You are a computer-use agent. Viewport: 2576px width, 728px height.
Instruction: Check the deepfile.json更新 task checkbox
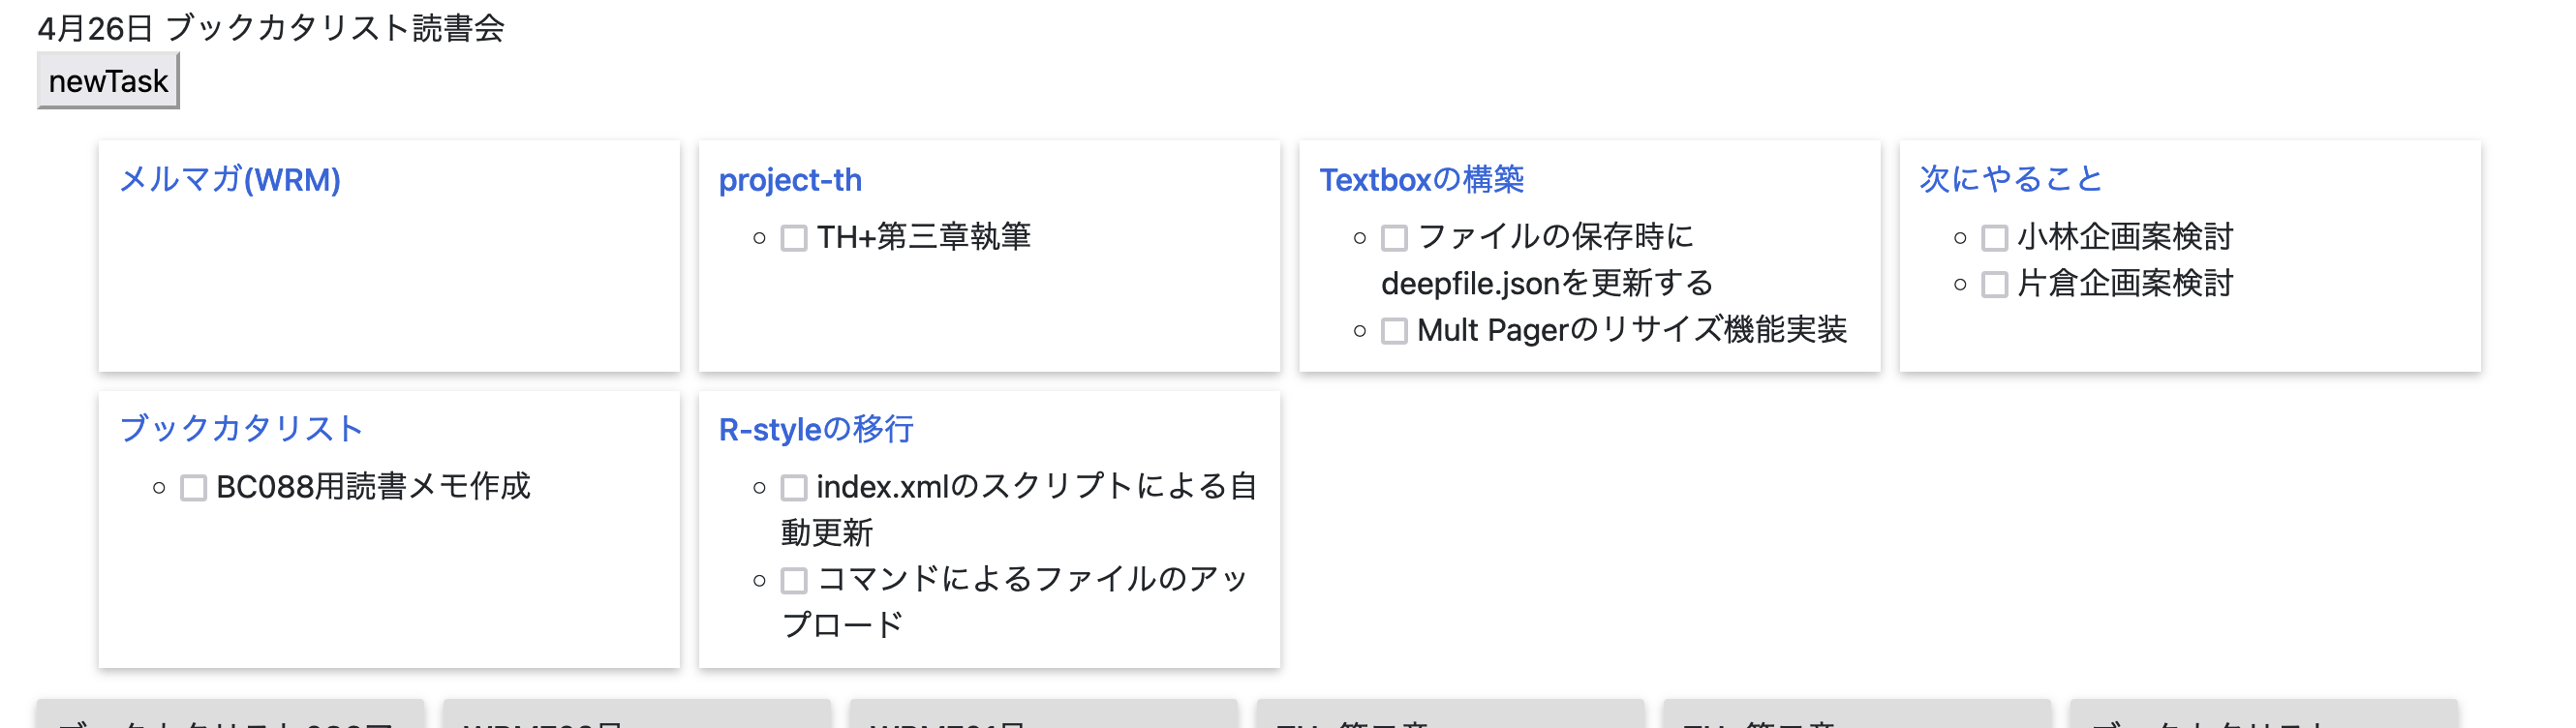[x=1392, y=237]
